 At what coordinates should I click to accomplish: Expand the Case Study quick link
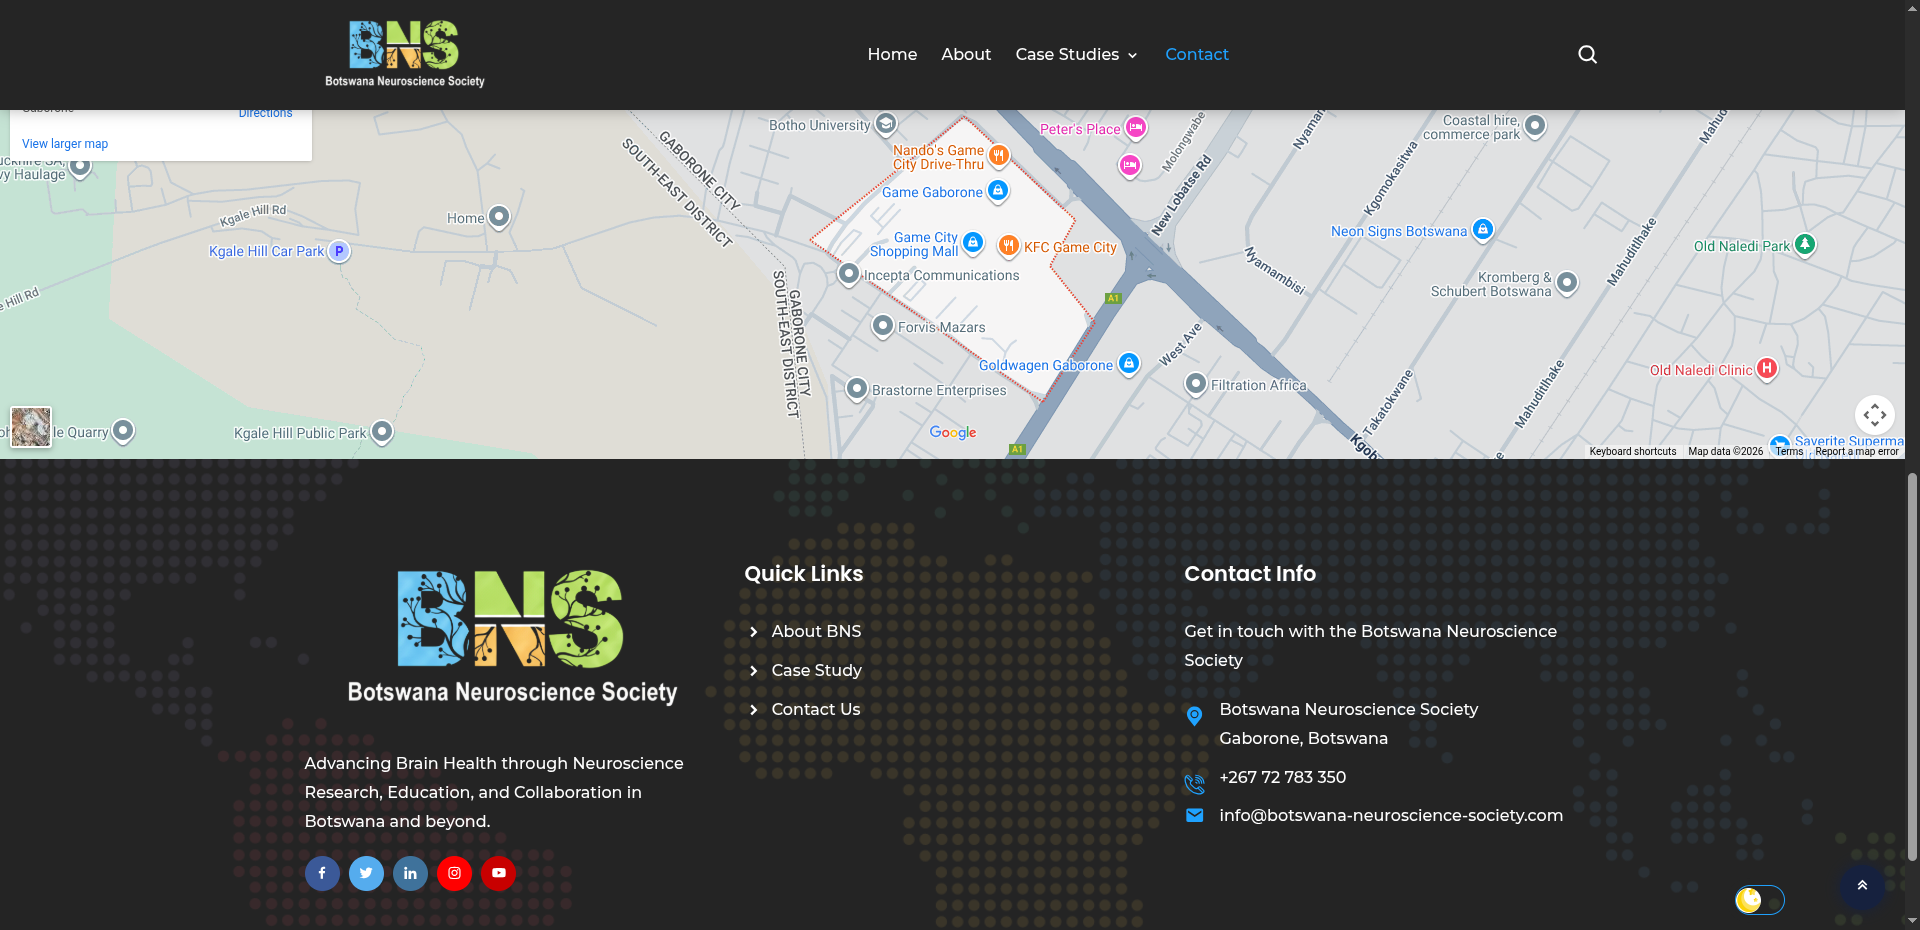tap(816, 670)
